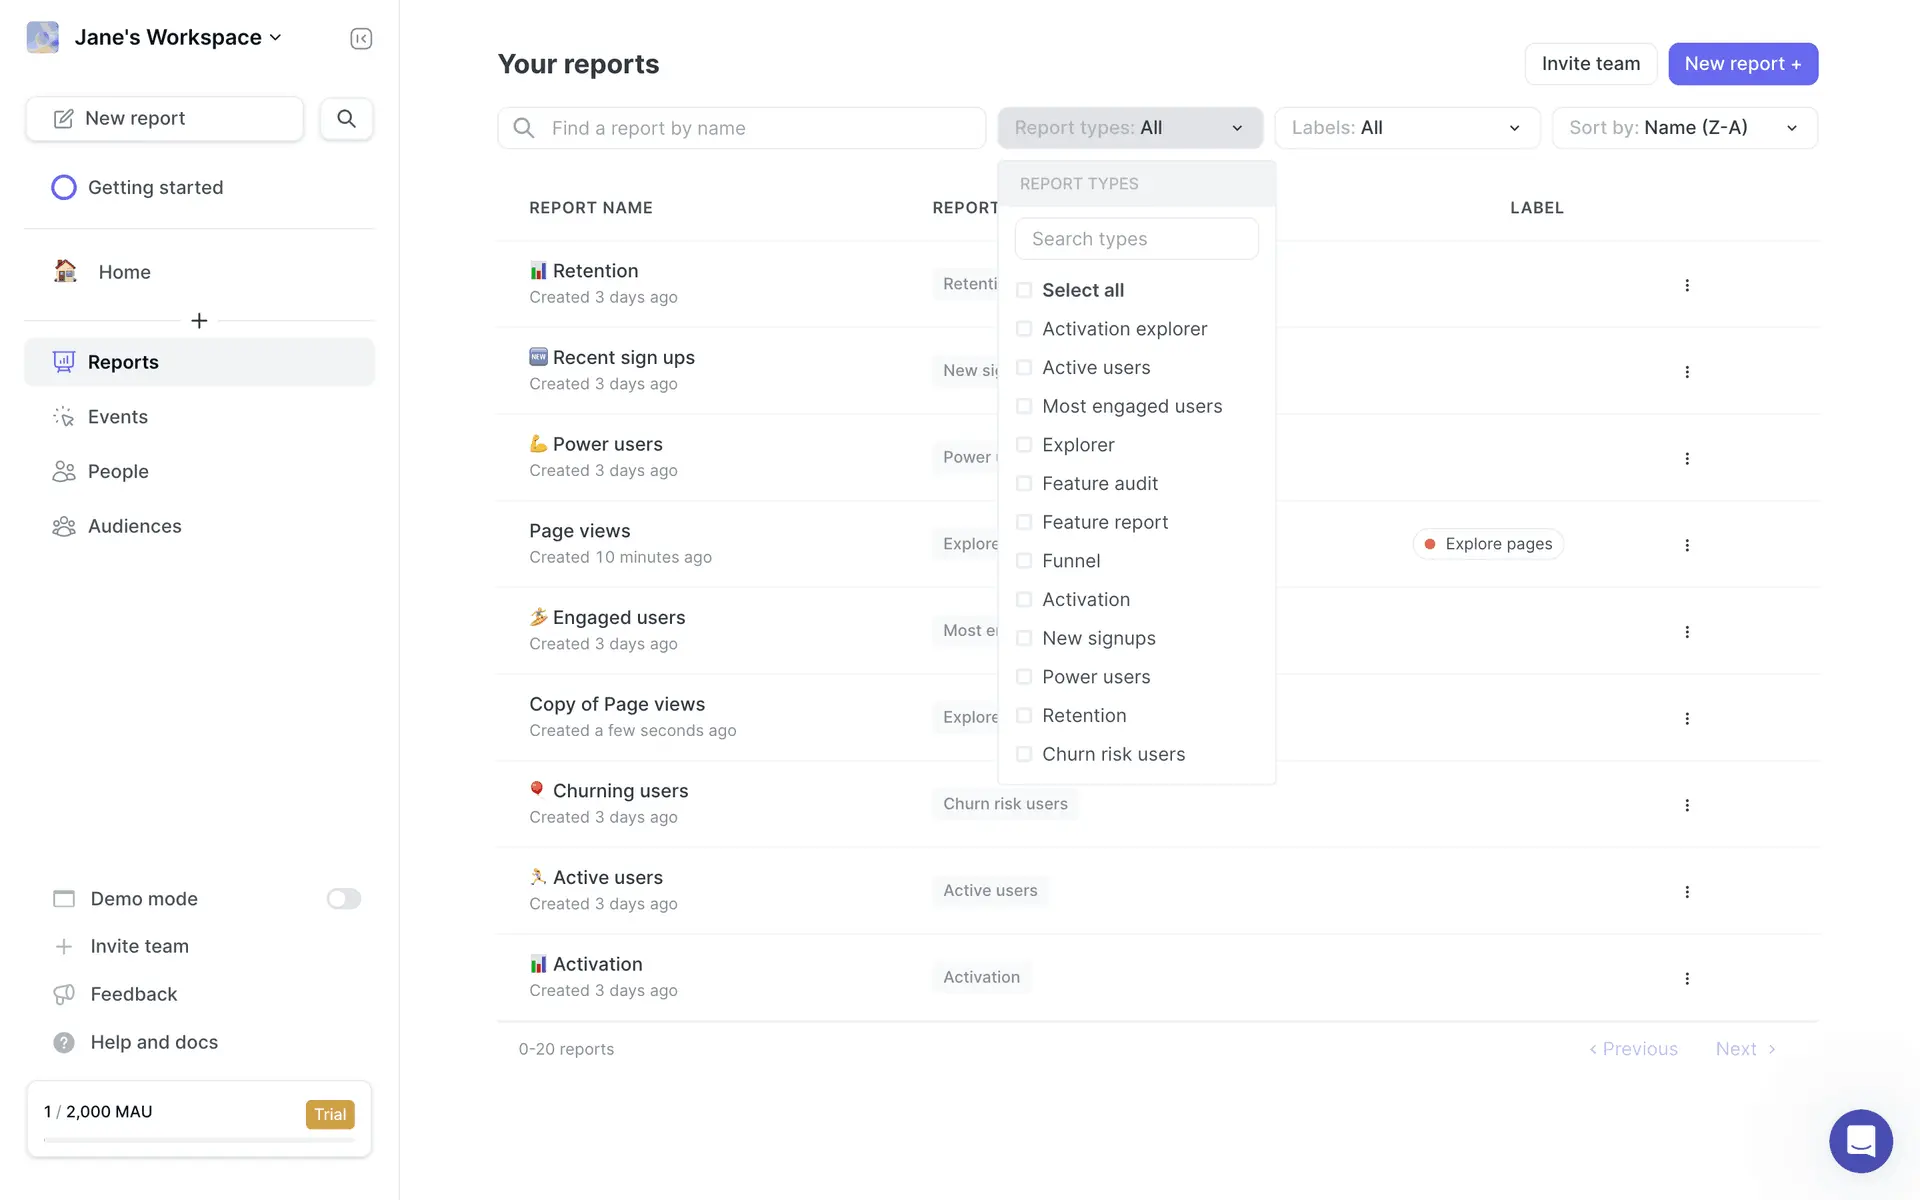Click the plus icon below Home
The width and height of the screenshot is (1920, 1200).
[x=199, y=320]
